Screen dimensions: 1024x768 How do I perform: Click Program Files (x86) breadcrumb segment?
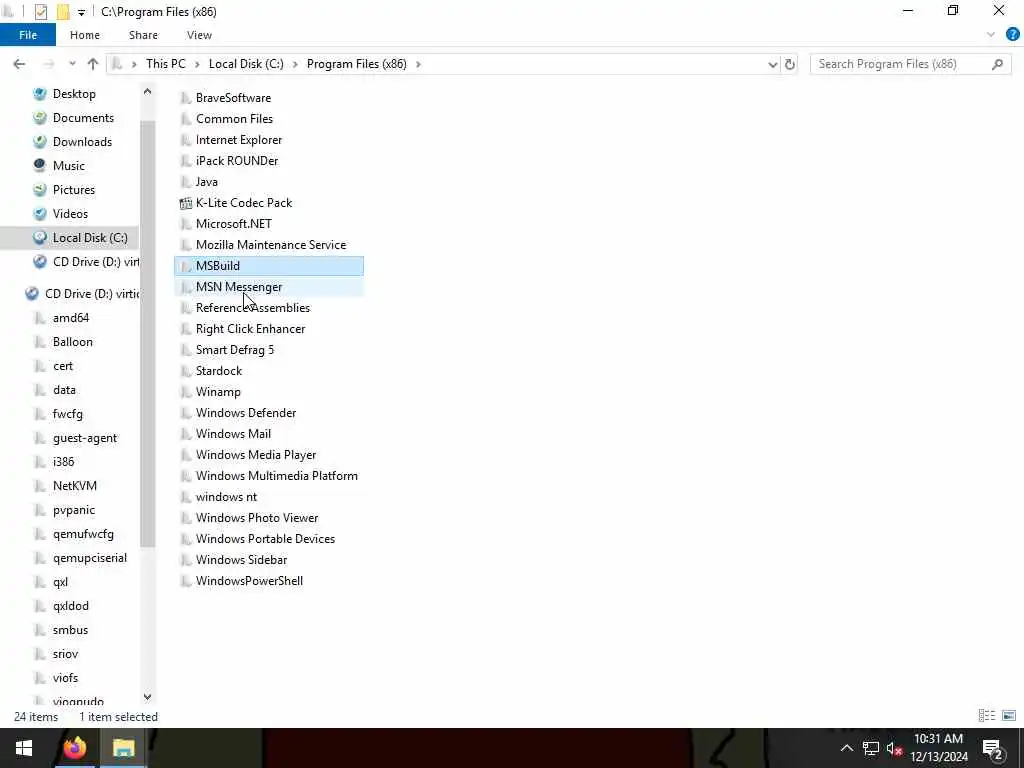pos(357,64)
